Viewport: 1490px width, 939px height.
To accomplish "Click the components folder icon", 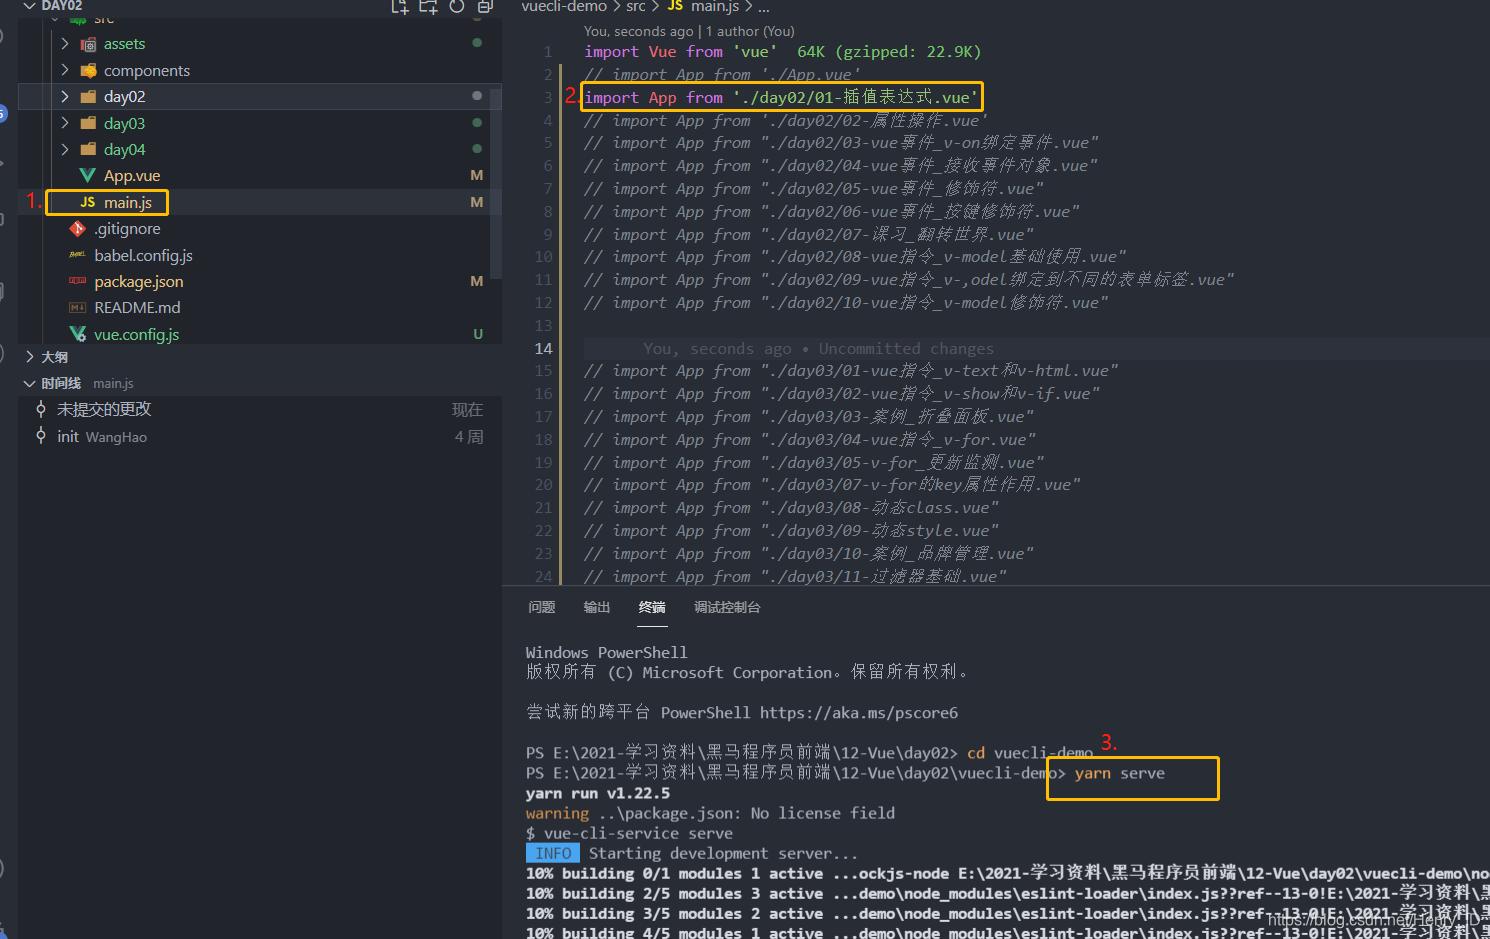I will 88,71.
